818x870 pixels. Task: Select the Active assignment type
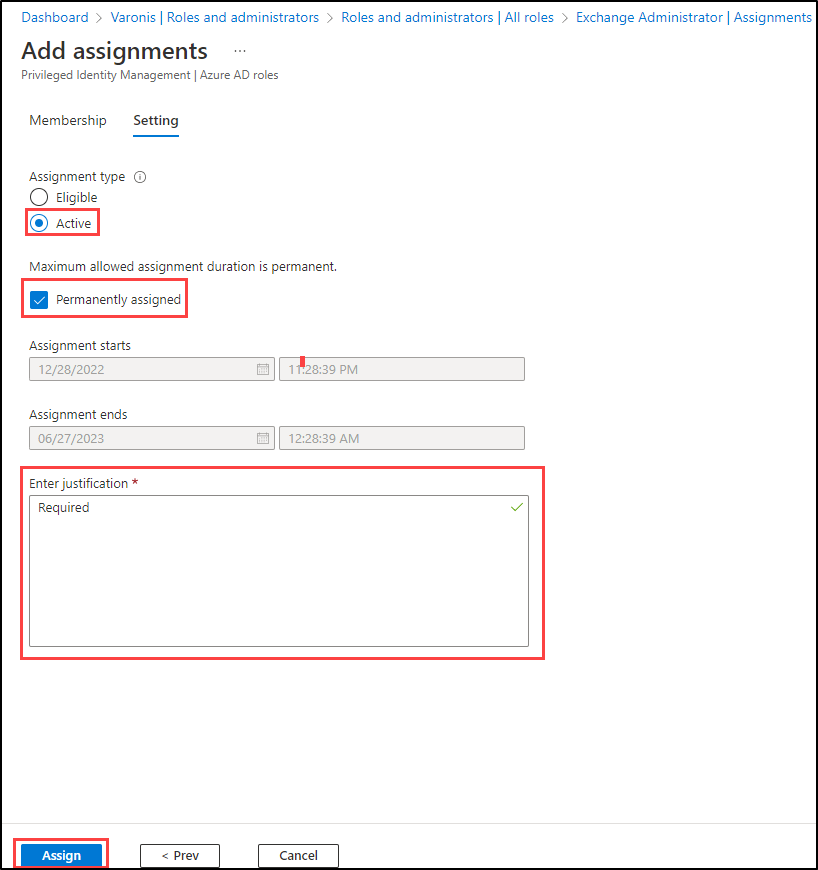click(x=37, y=223)
